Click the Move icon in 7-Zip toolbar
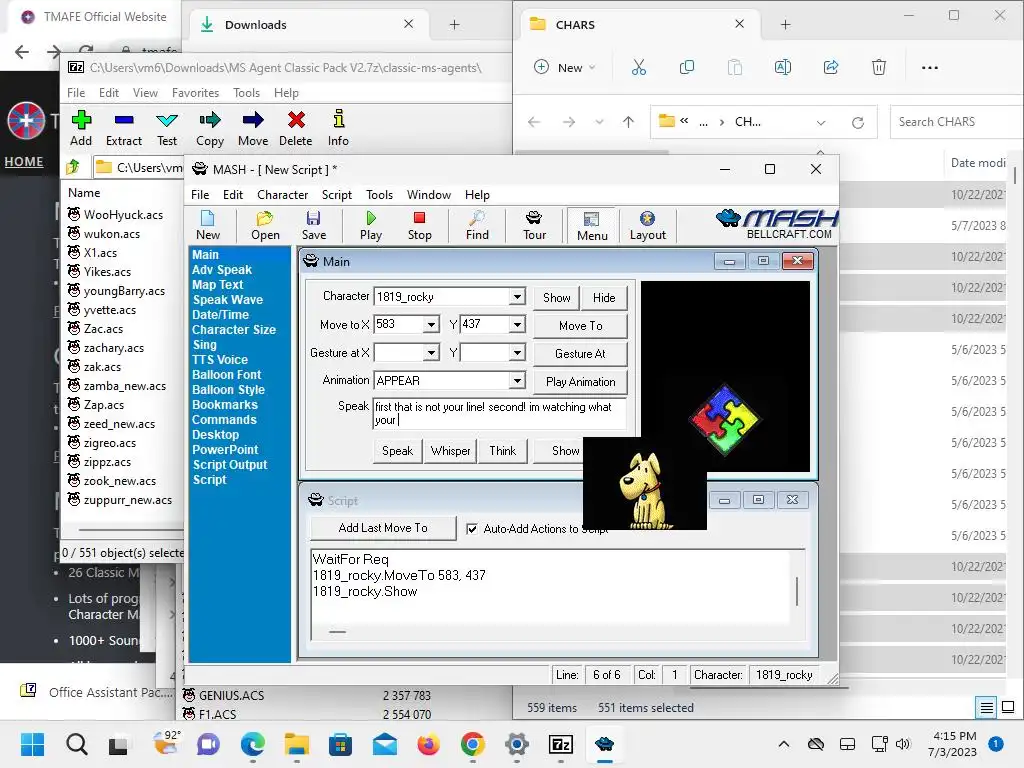The image size is (1024, 768). tap(253, 128)
